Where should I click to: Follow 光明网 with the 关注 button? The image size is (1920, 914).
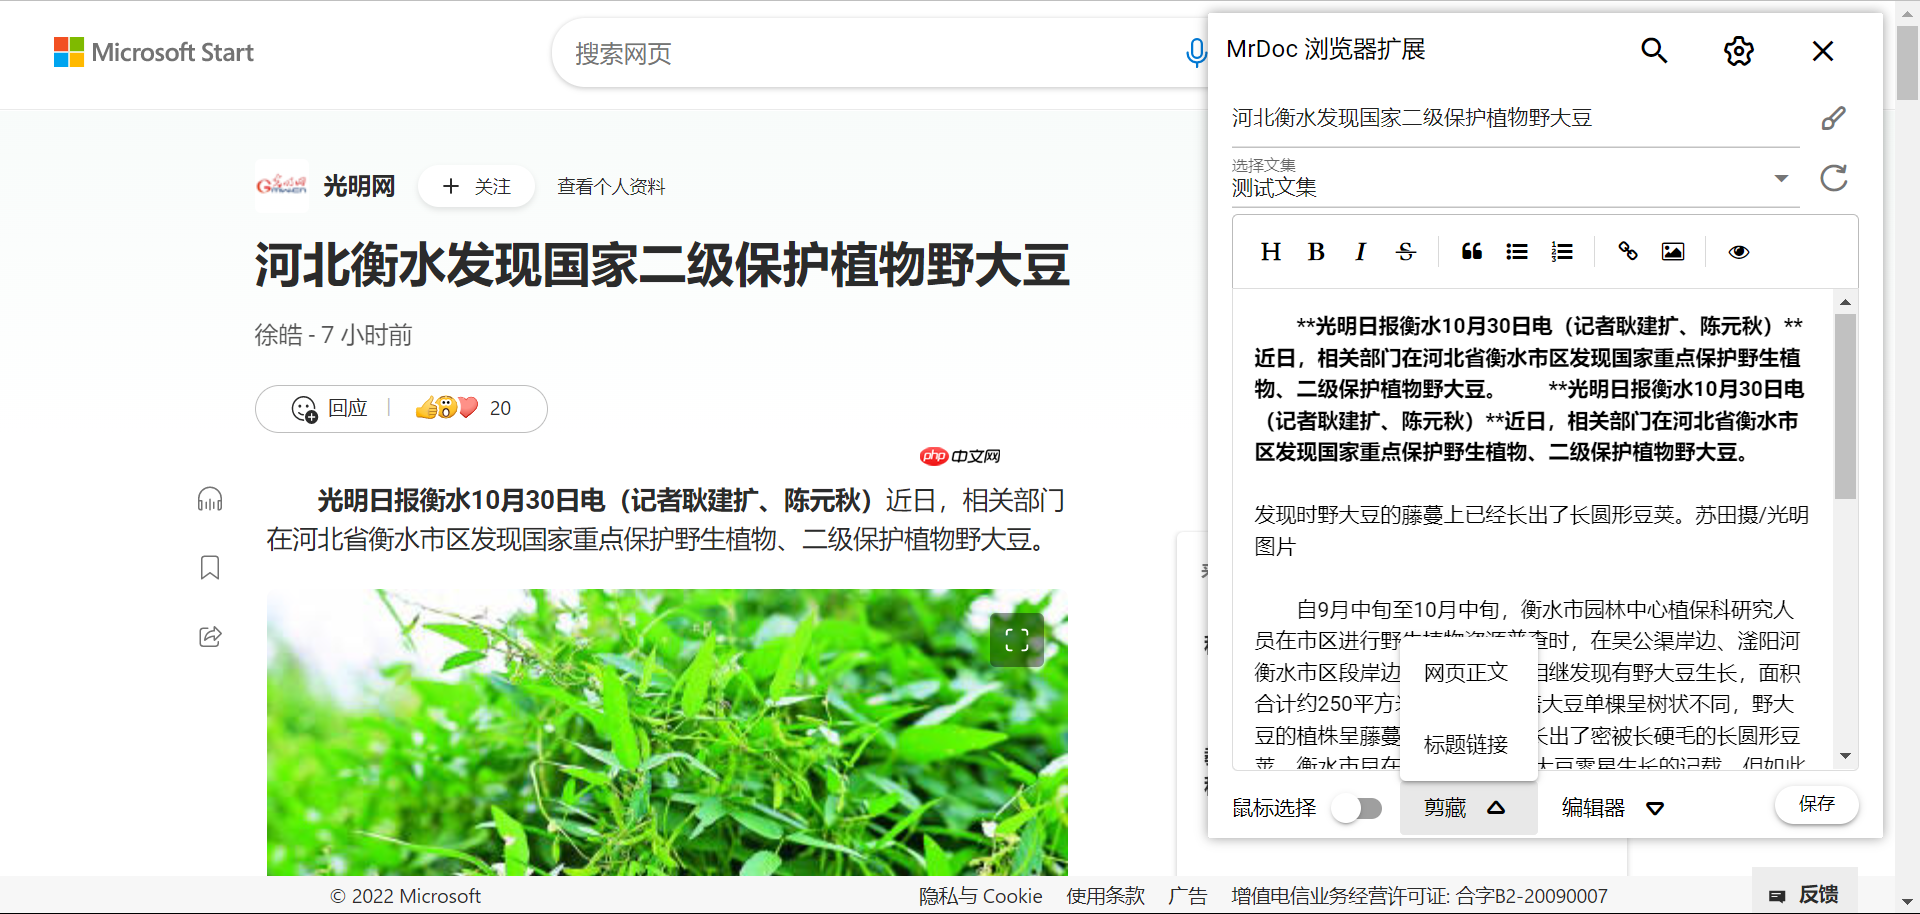tap(476, 186)
